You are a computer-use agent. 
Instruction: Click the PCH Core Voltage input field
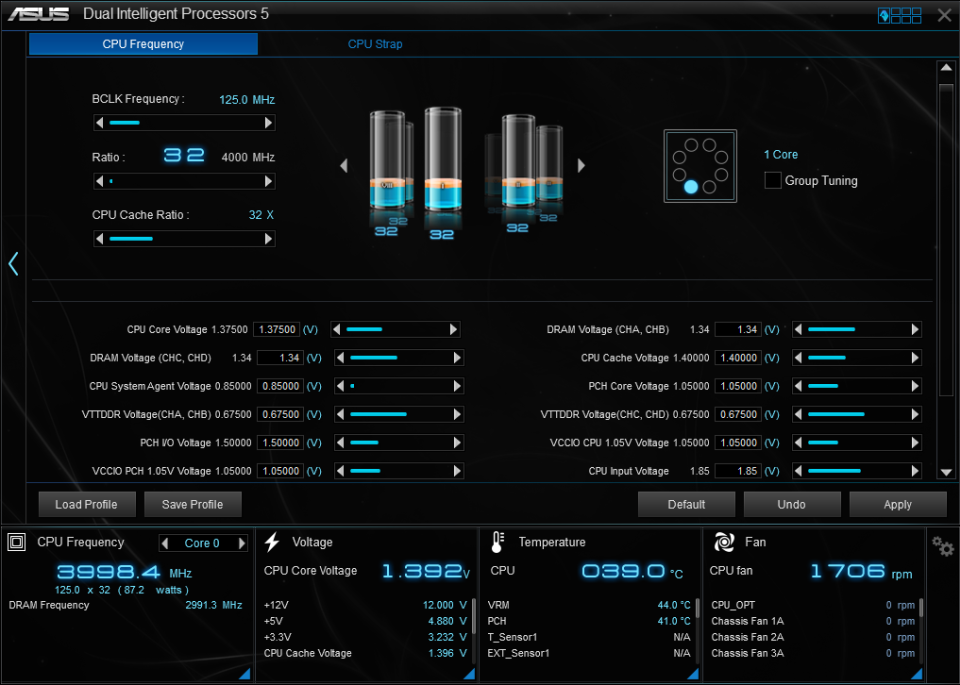click(x=738, y=386)
